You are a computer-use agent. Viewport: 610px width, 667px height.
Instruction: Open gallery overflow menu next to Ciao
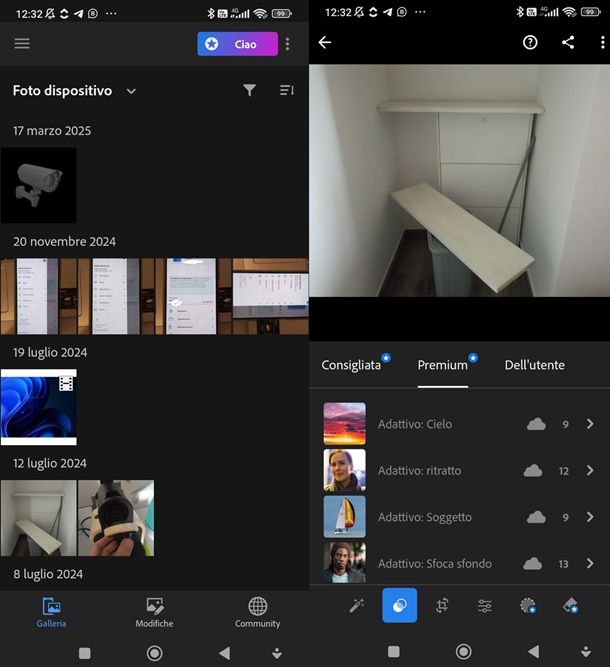288,44
